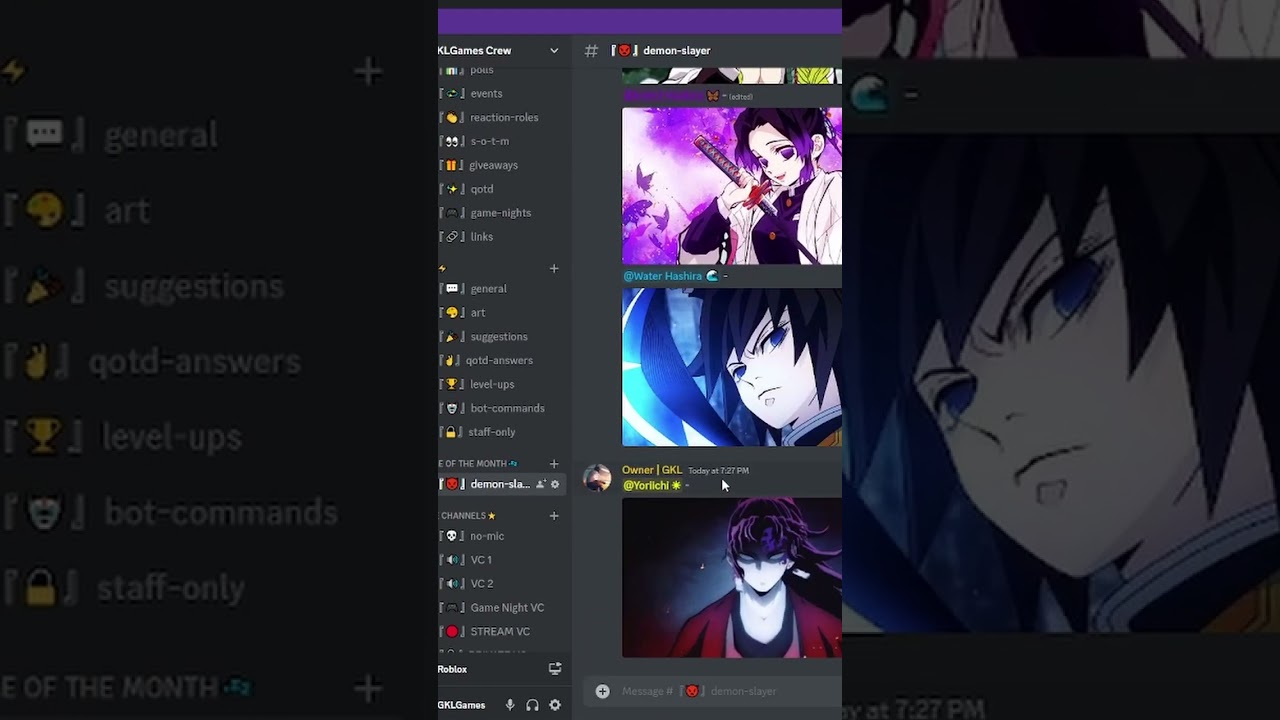Add channel to CHANNELS star category
The image size is (1280, 720).
point(554,516)
